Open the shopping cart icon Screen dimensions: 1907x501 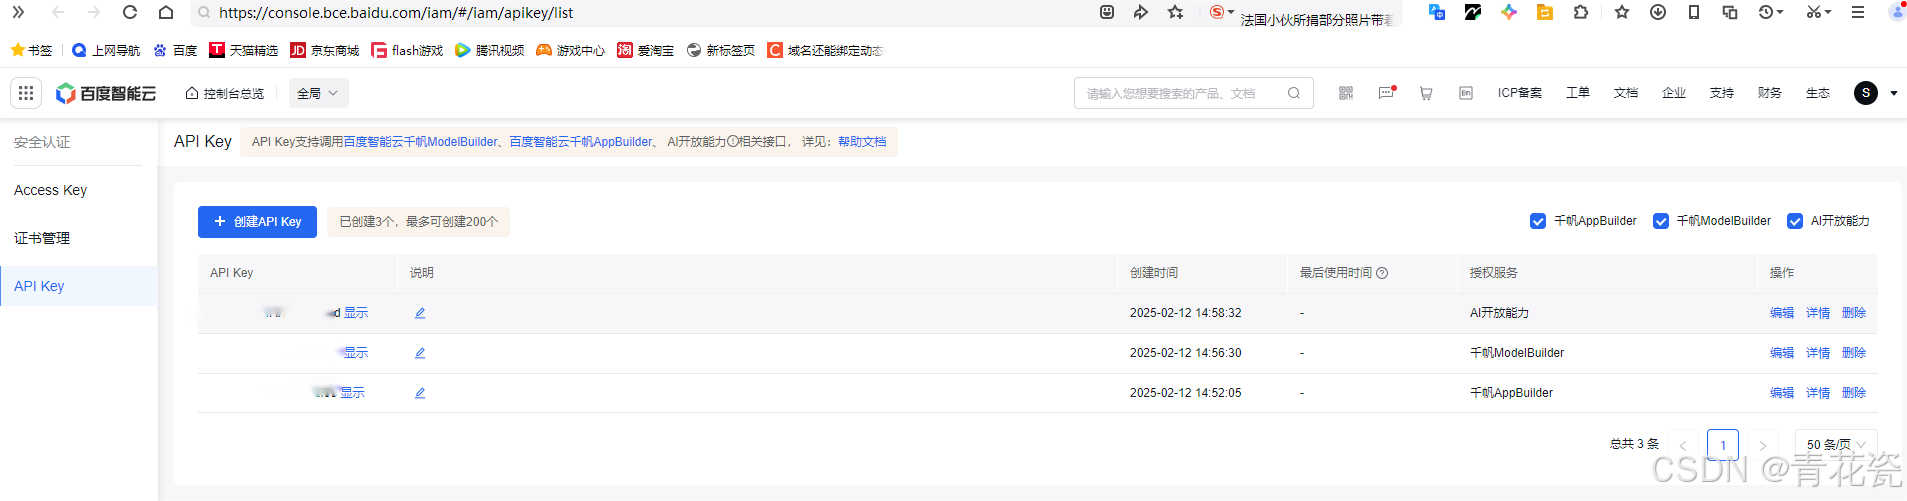point(1426,93)
